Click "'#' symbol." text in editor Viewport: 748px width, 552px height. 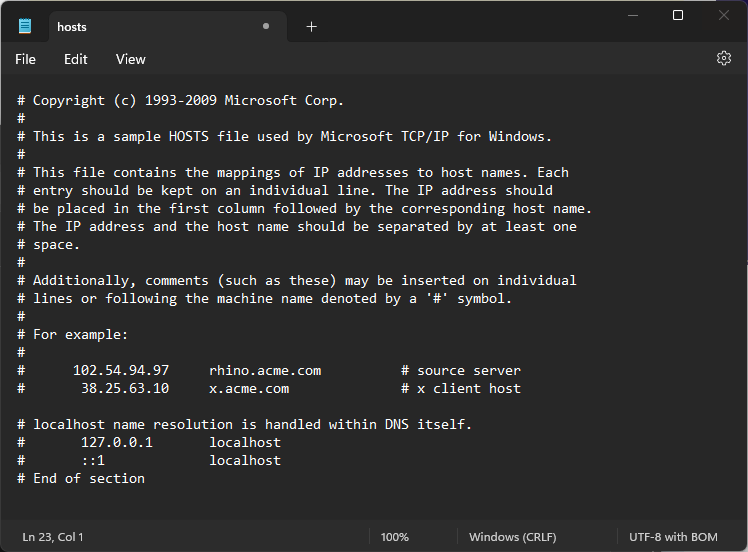(x=468, y=299)
